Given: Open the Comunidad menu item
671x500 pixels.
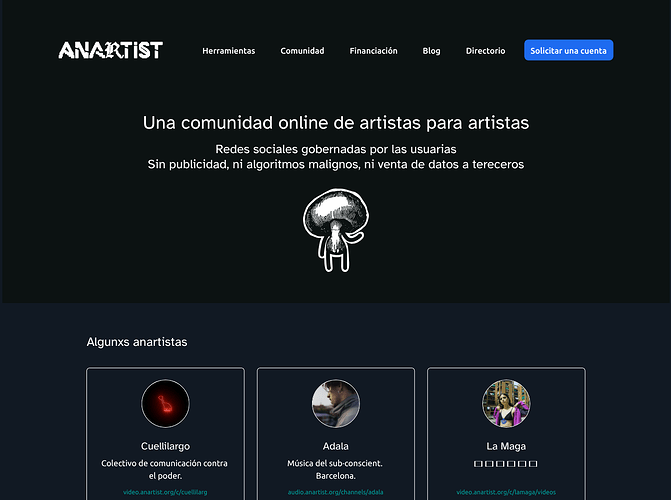Looking at the screenshot, I should pyautogui.click(x=302, y=51).
